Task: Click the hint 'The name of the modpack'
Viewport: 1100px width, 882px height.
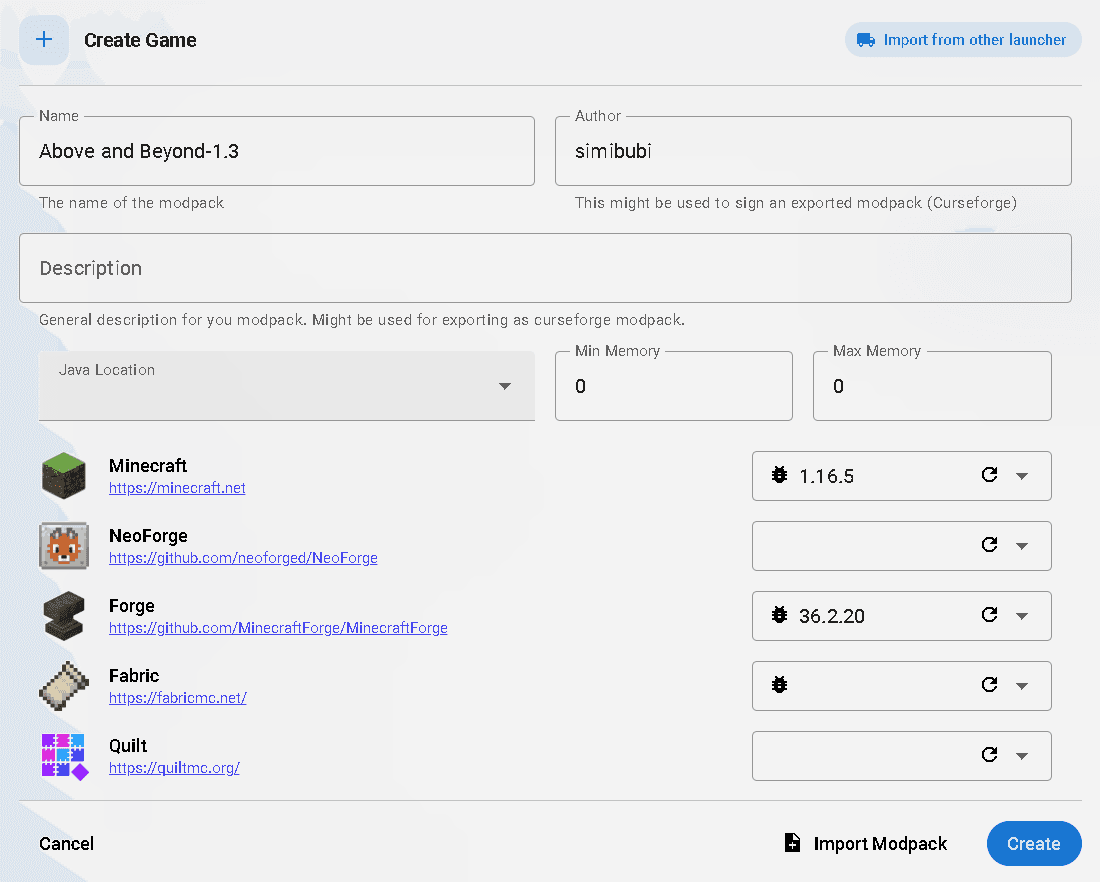Action: pyautogui.click(x=131, y=203)
